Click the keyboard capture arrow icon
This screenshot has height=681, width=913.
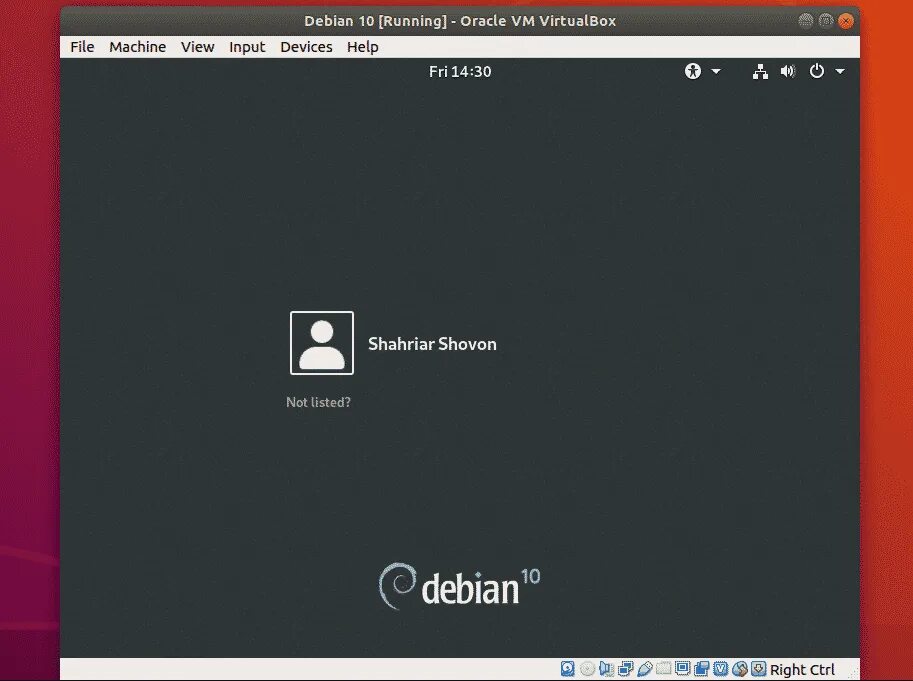coord(758,669)
